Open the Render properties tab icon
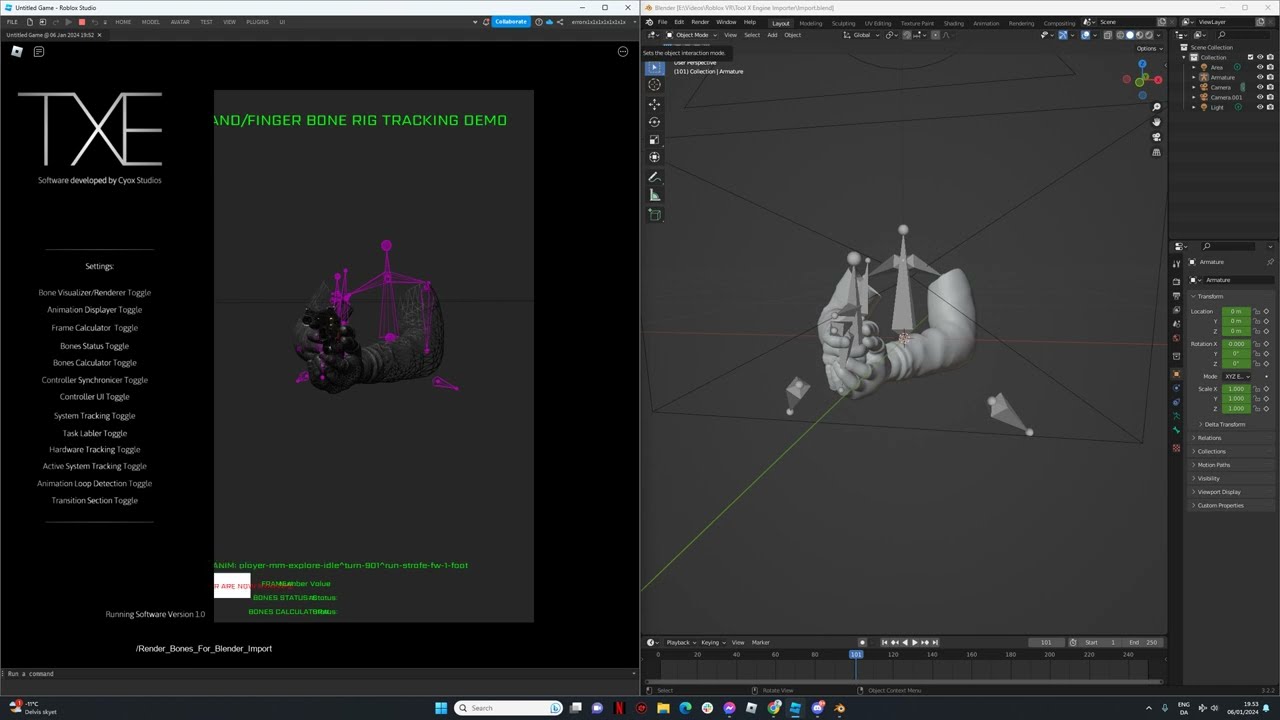Viewport: 1280px width, 720px height. click(x=1176, y=282)
